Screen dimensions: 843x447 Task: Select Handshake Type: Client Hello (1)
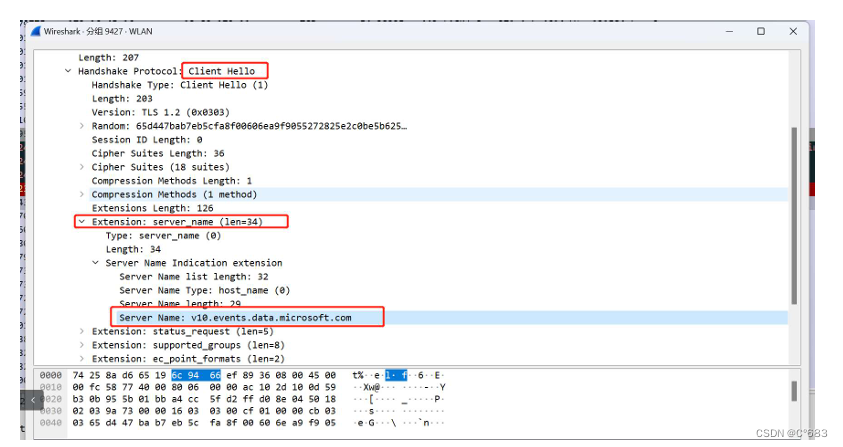pyautogui.click(x=180, y=85)
